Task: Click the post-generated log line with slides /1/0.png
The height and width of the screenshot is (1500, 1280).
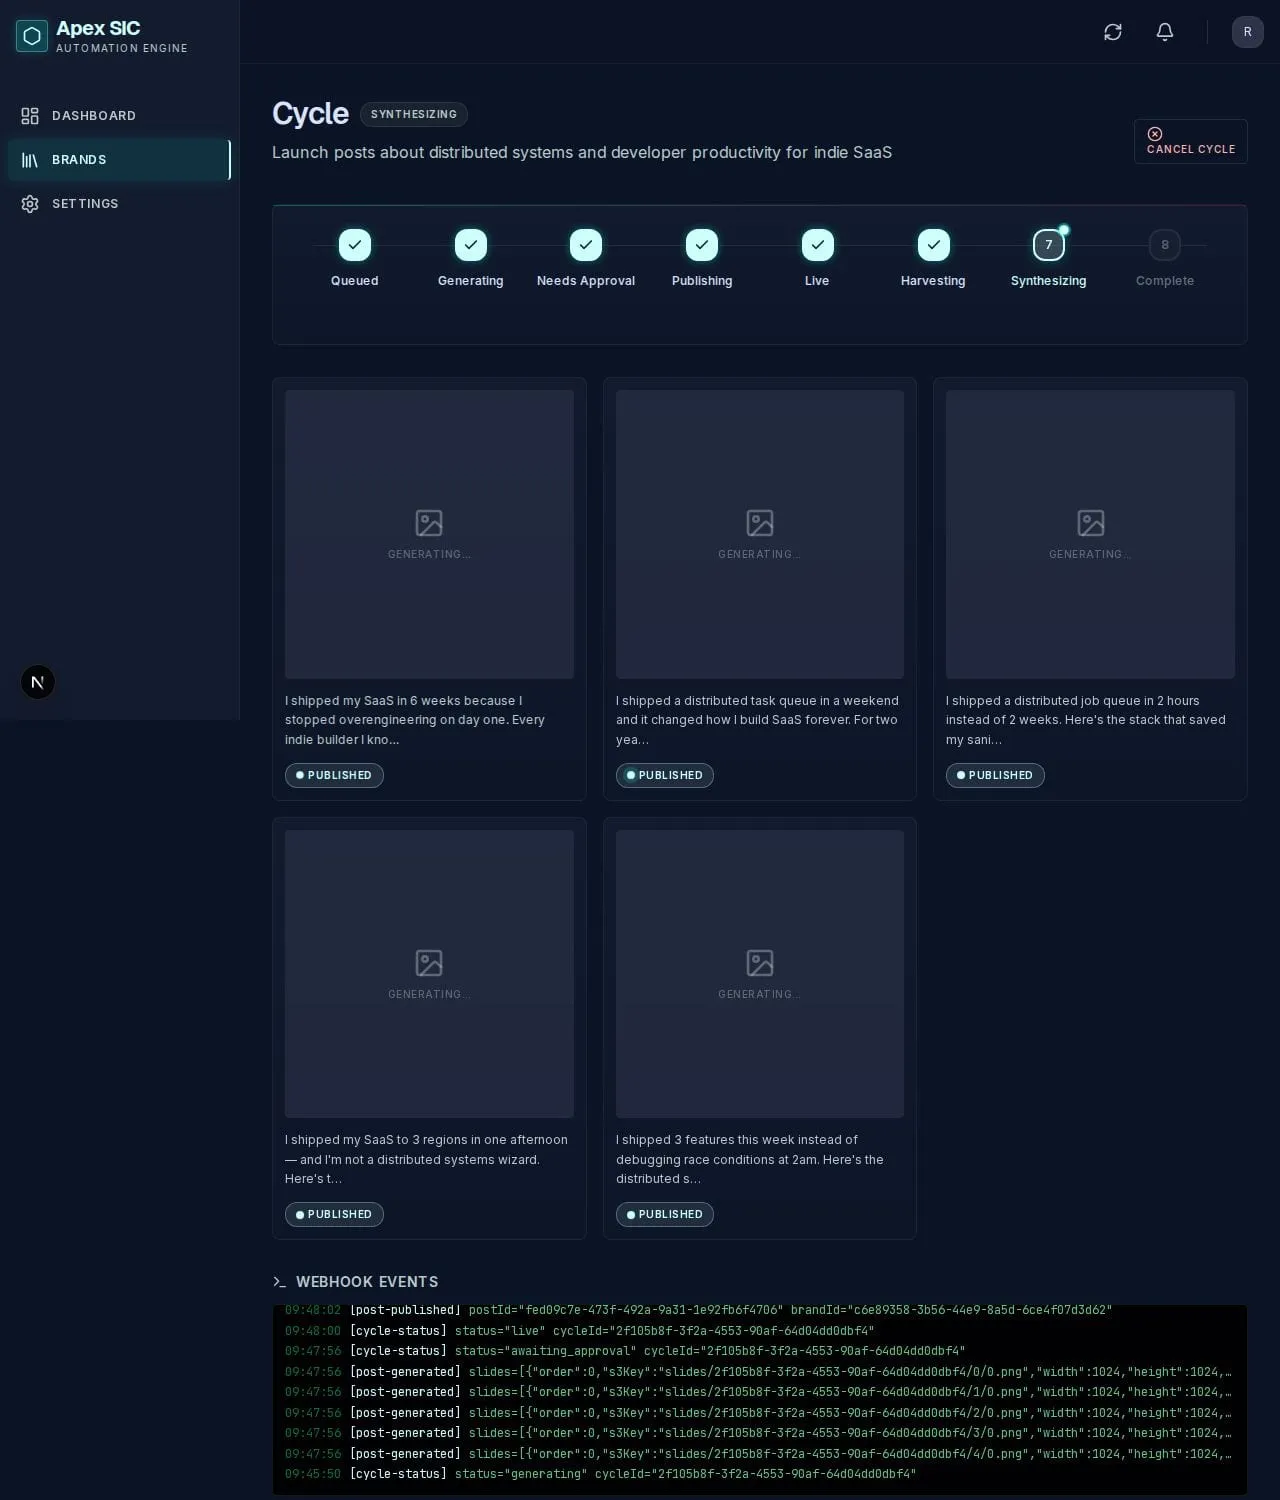Action: click(758, 1392)
